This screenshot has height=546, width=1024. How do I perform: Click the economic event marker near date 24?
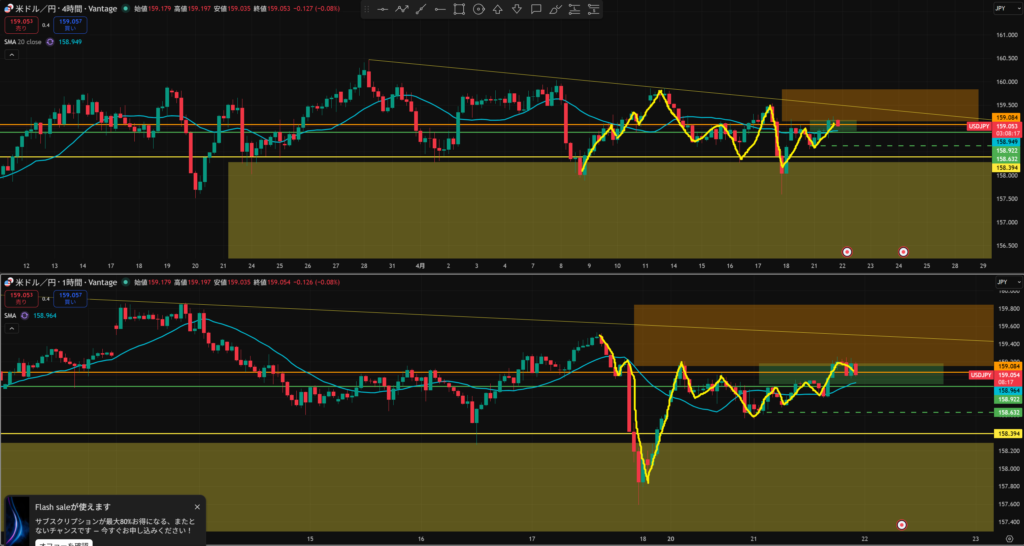click(x=904, y=252)
